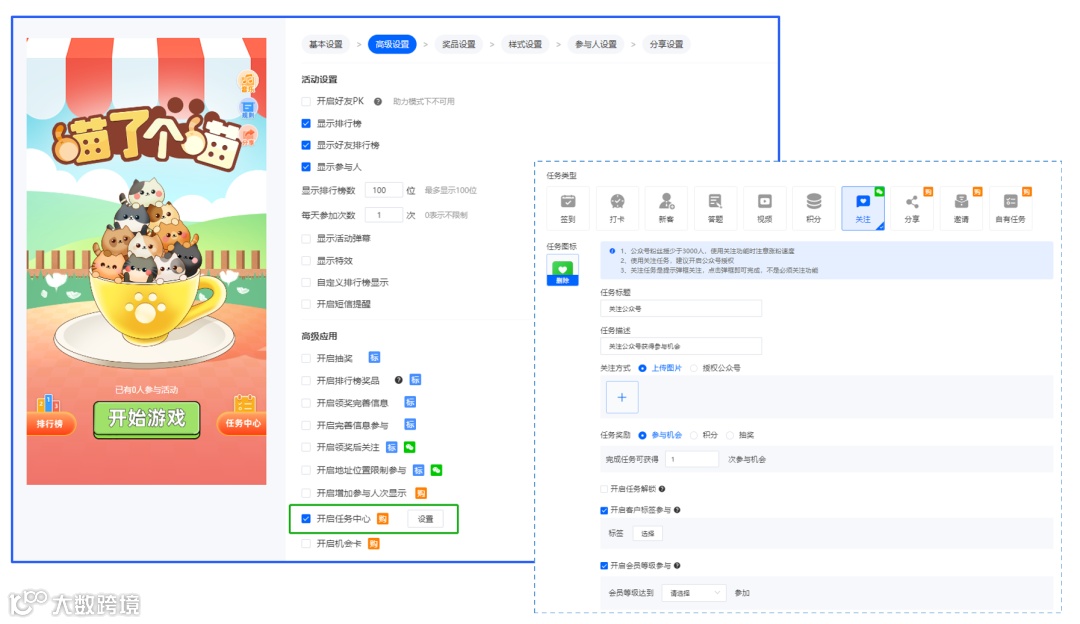Click the 每天参加次数 input field

point(384,215)
